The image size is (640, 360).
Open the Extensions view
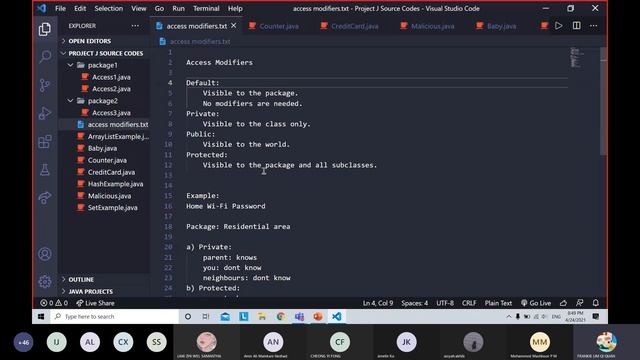(x=45, y=142)
